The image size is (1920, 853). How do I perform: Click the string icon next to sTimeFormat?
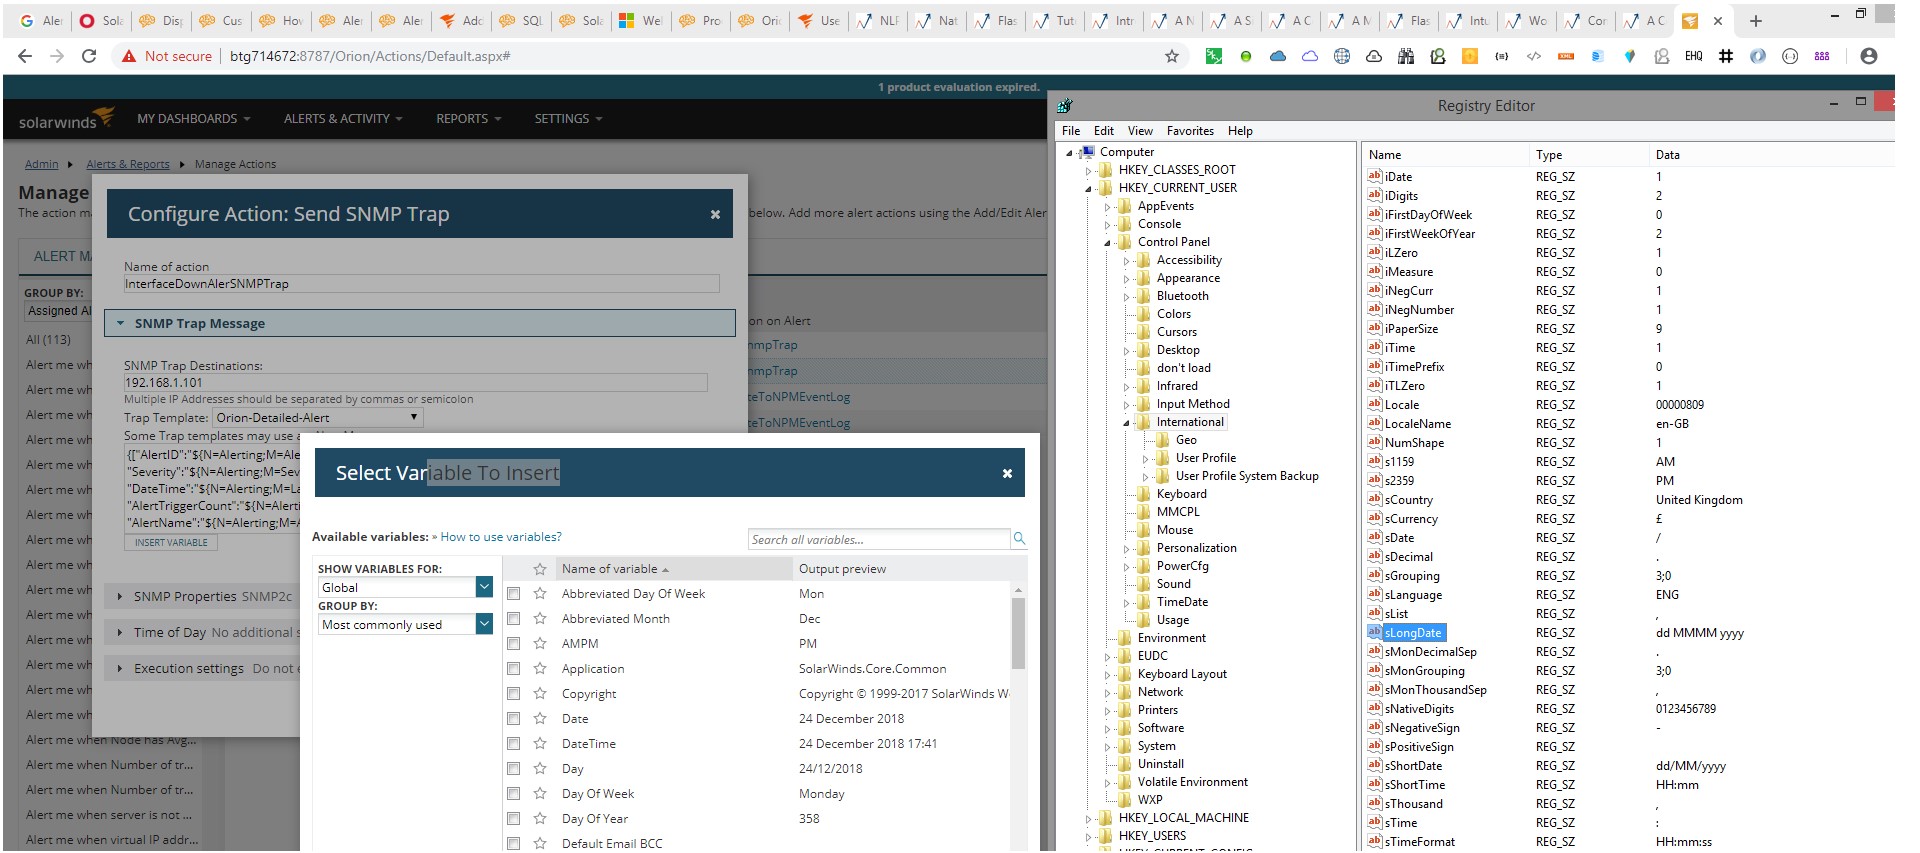pyautogui.click(x=1375, y=841)
